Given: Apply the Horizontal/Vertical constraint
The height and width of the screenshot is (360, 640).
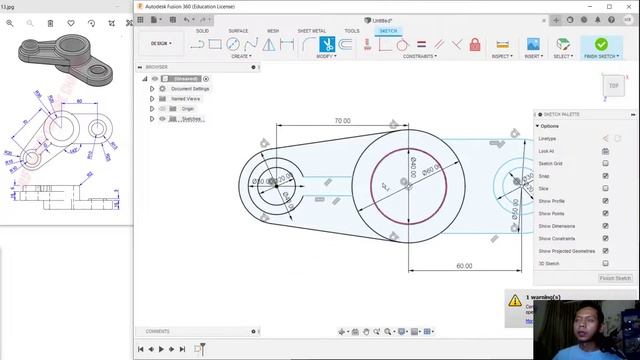Looking at the screenshot, I should [367, 44].
